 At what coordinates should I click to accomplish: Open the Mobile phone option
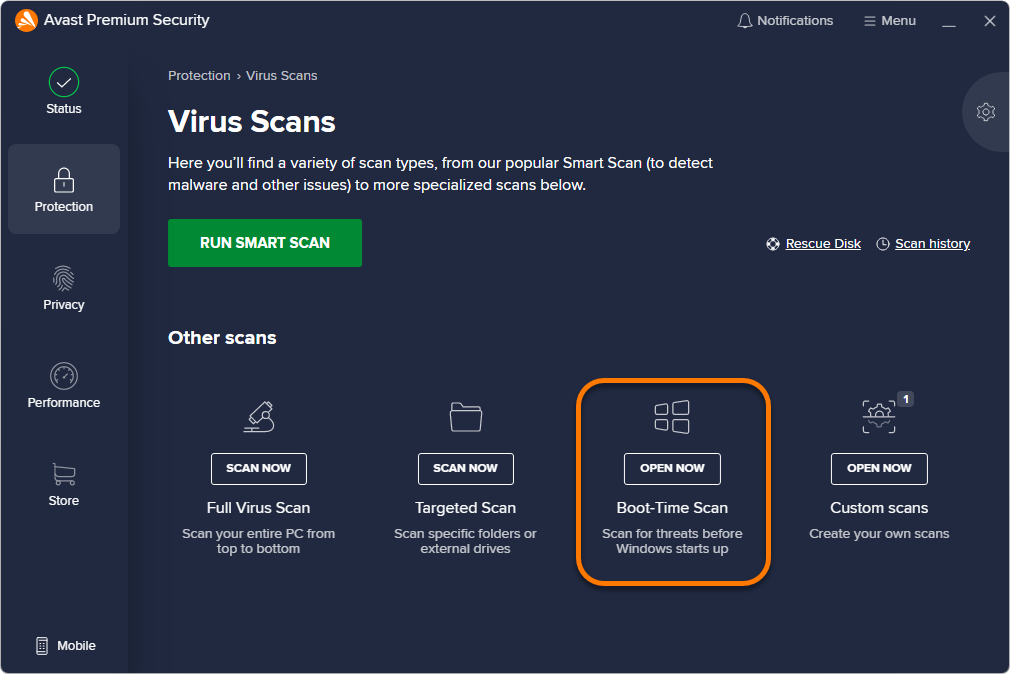66,646
